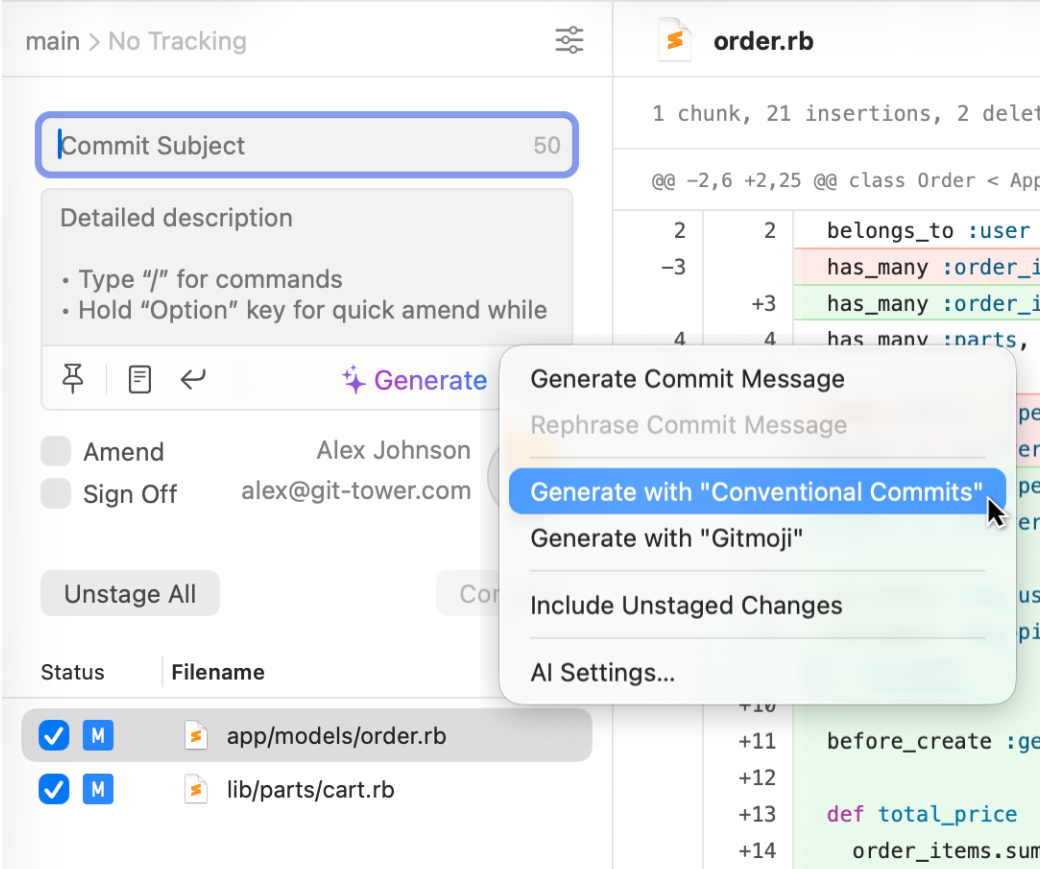Viewport: 1040px width, 869px height.
Task: Enable the Sign Off checkbox
Action: [x=56, y=494]
